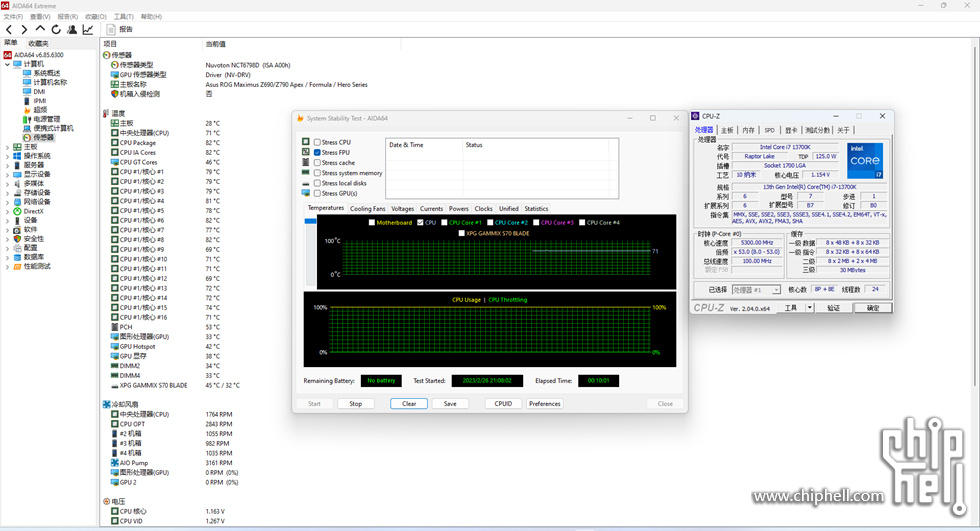Click the Forward arrow in AIDA64 toolbar

(24, 30)
